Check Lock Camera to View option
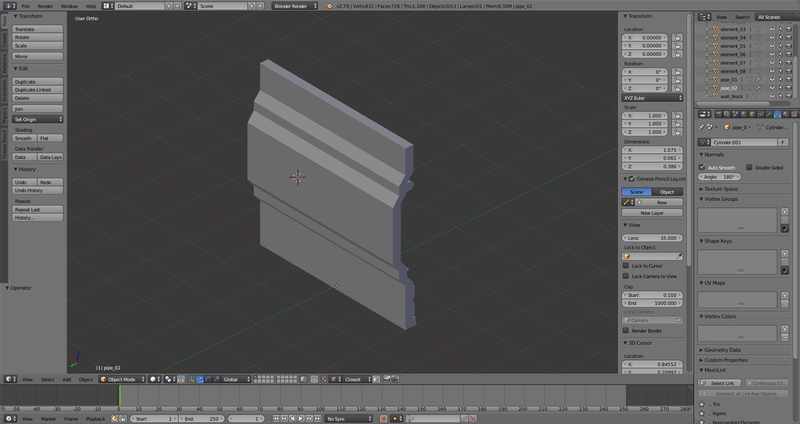 pyautogui.click(x=626, y=276)
